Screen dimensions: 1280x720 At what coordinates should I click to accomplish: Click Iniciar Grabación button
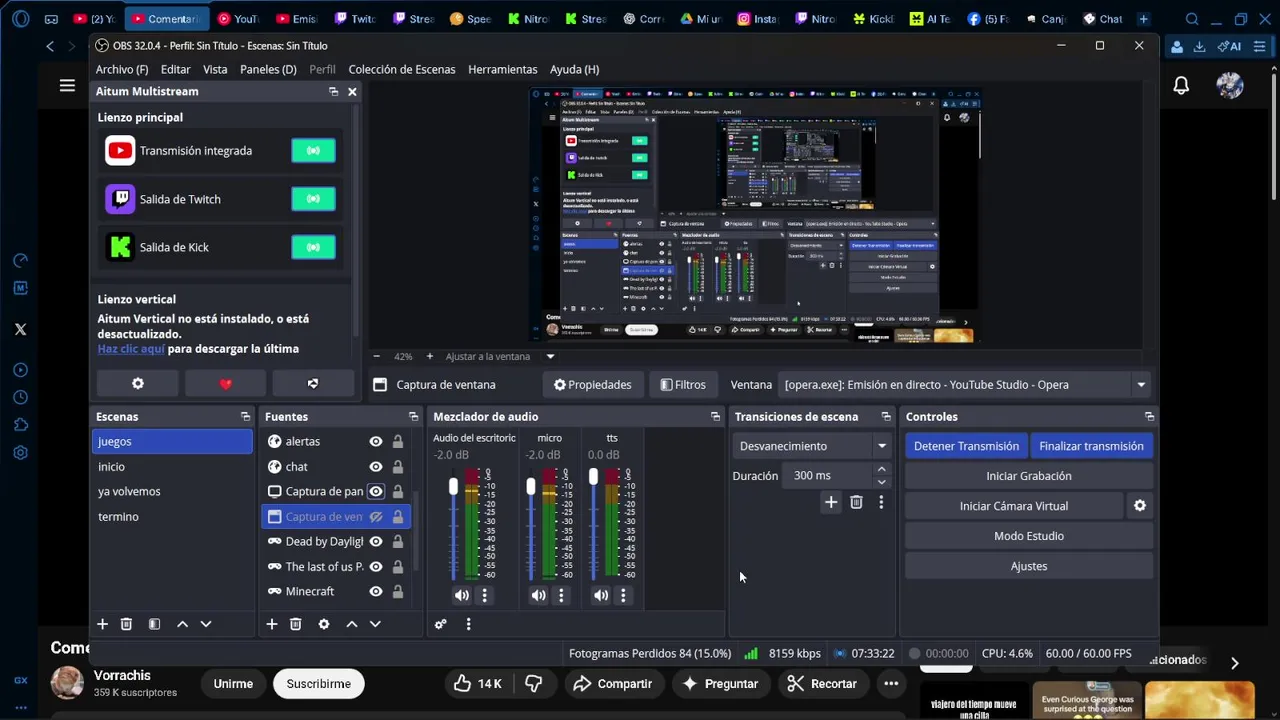[x=1029, y=476]
